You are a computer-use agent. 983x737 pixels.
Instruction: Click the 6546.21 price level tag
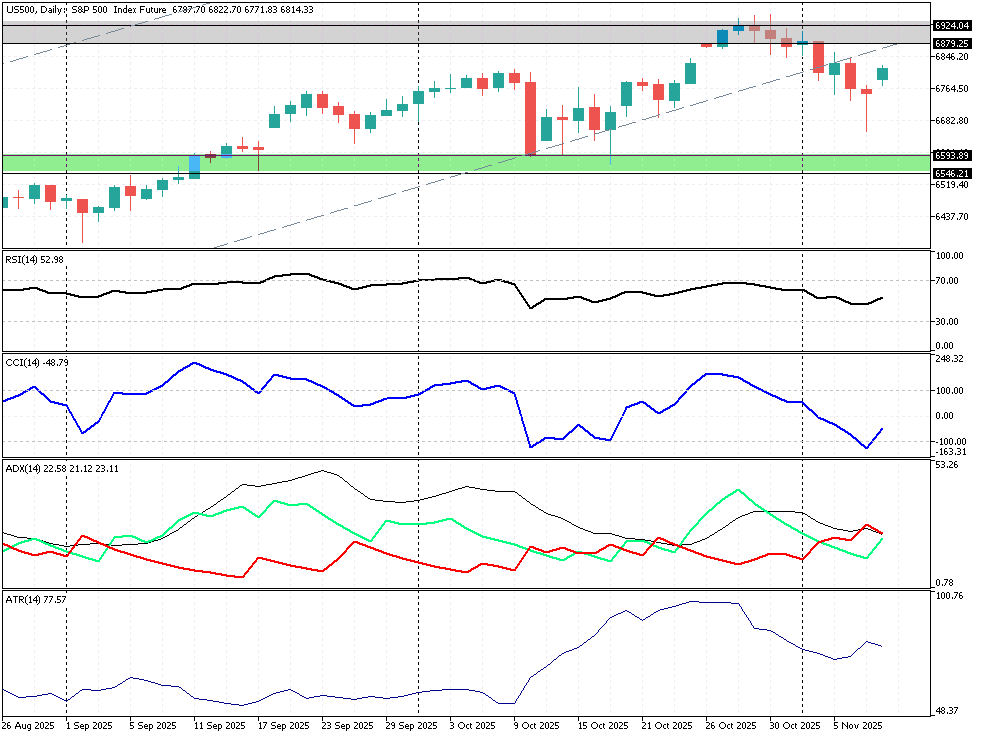[952, 172]
